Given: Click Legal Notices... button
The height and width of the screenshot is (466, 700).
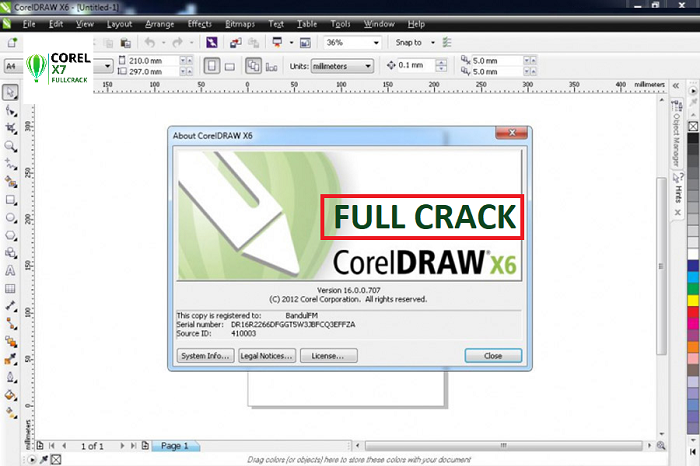Looking at the screenshot, I should 267,356.
